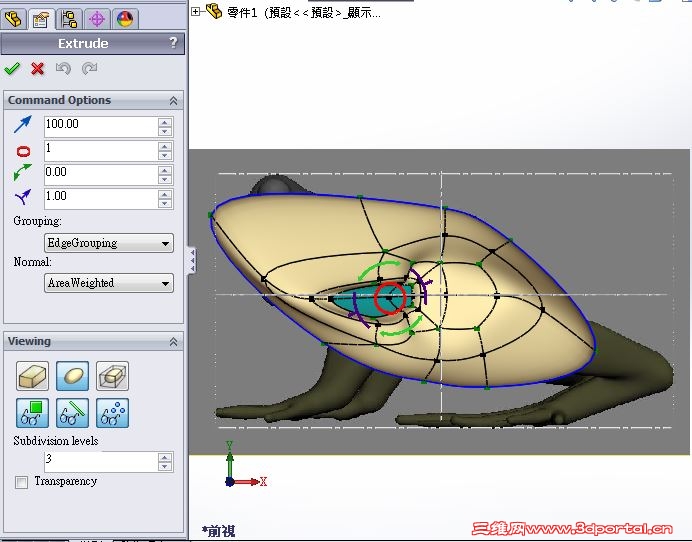Expand the 零件1 tree node
This screenshot has width=692, height=542.
196,12
